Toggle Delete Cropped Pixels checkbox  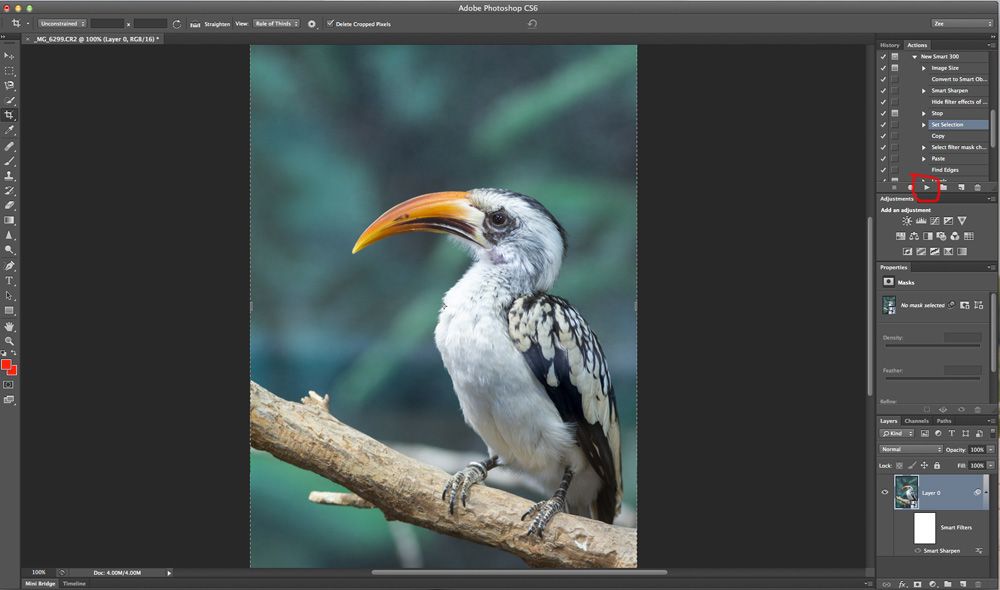tap(331, 23)
